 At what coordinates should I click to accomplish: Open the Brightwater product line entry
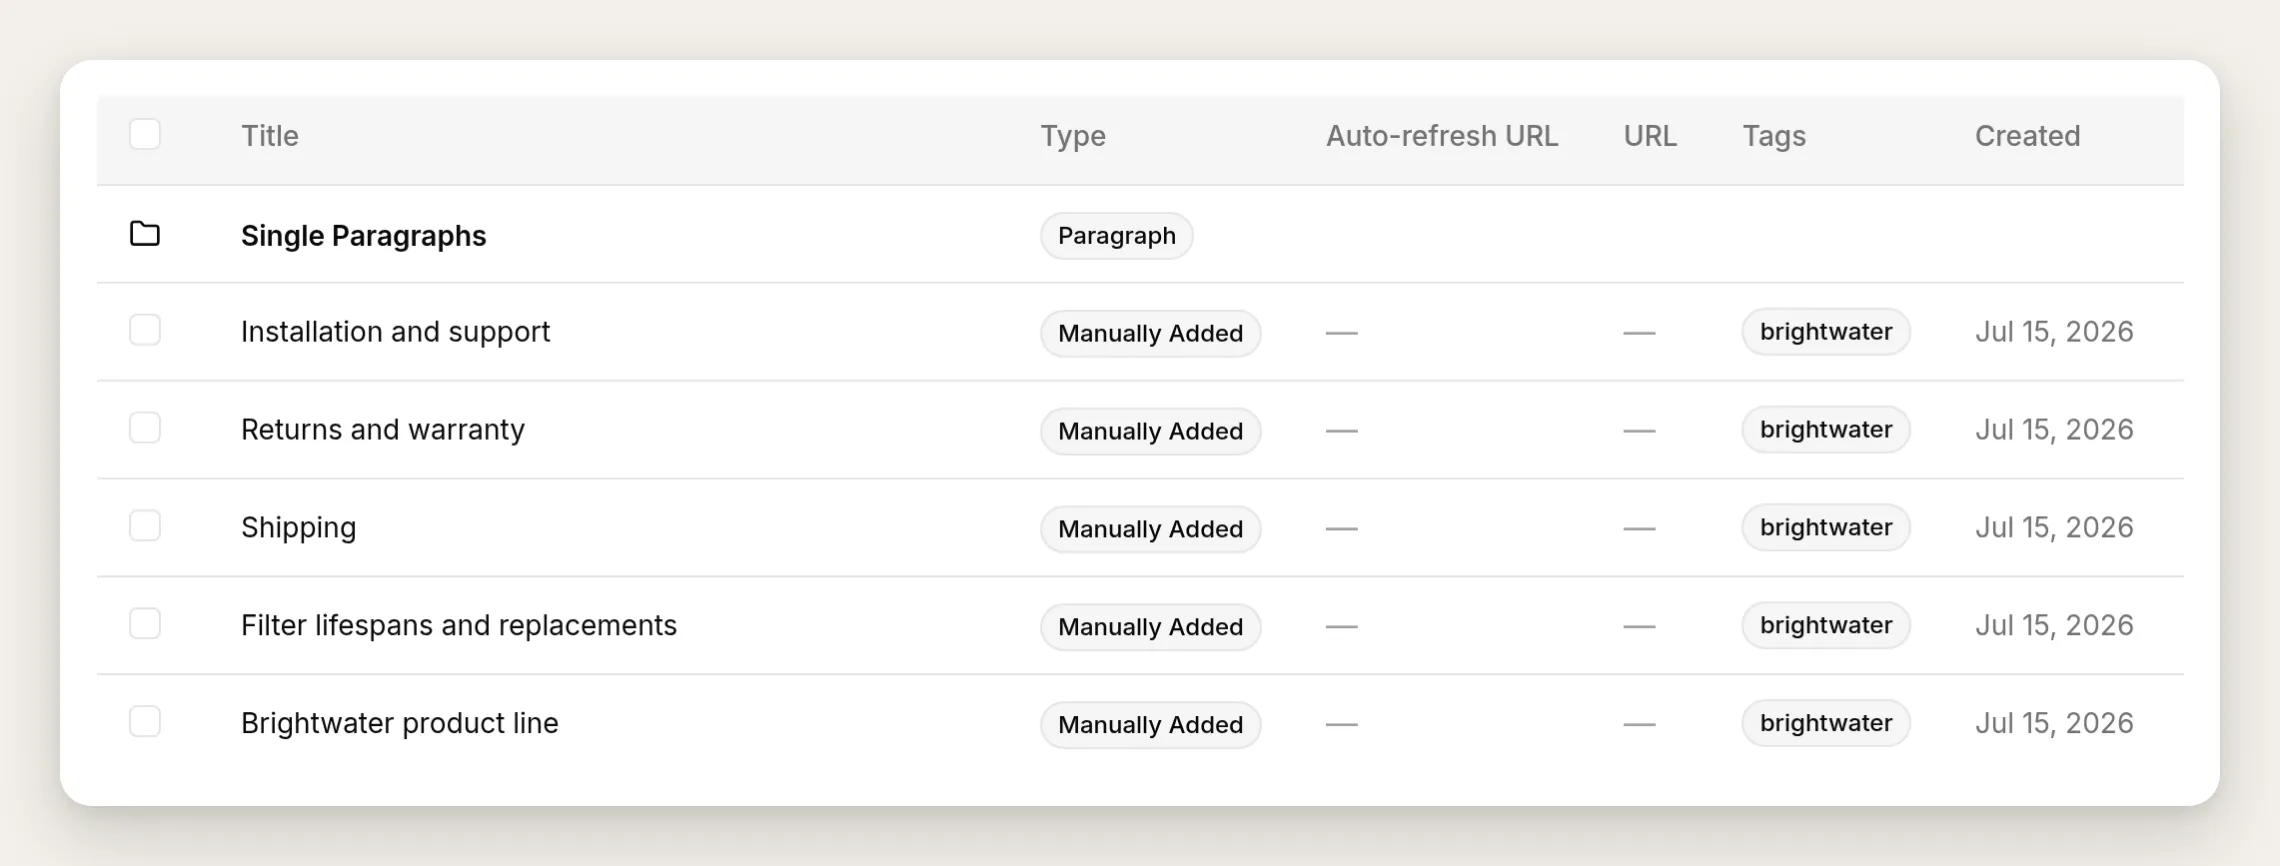click(399, 724)
